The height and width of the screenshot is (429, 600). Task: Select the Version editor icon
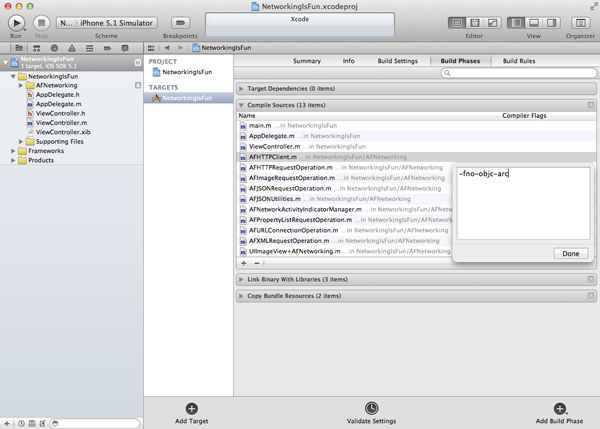pos(492,23)
